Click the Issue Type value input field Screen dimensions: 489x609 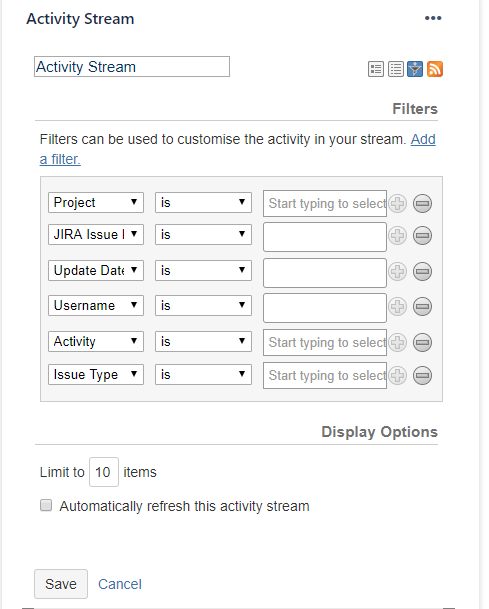pos(325,375)
